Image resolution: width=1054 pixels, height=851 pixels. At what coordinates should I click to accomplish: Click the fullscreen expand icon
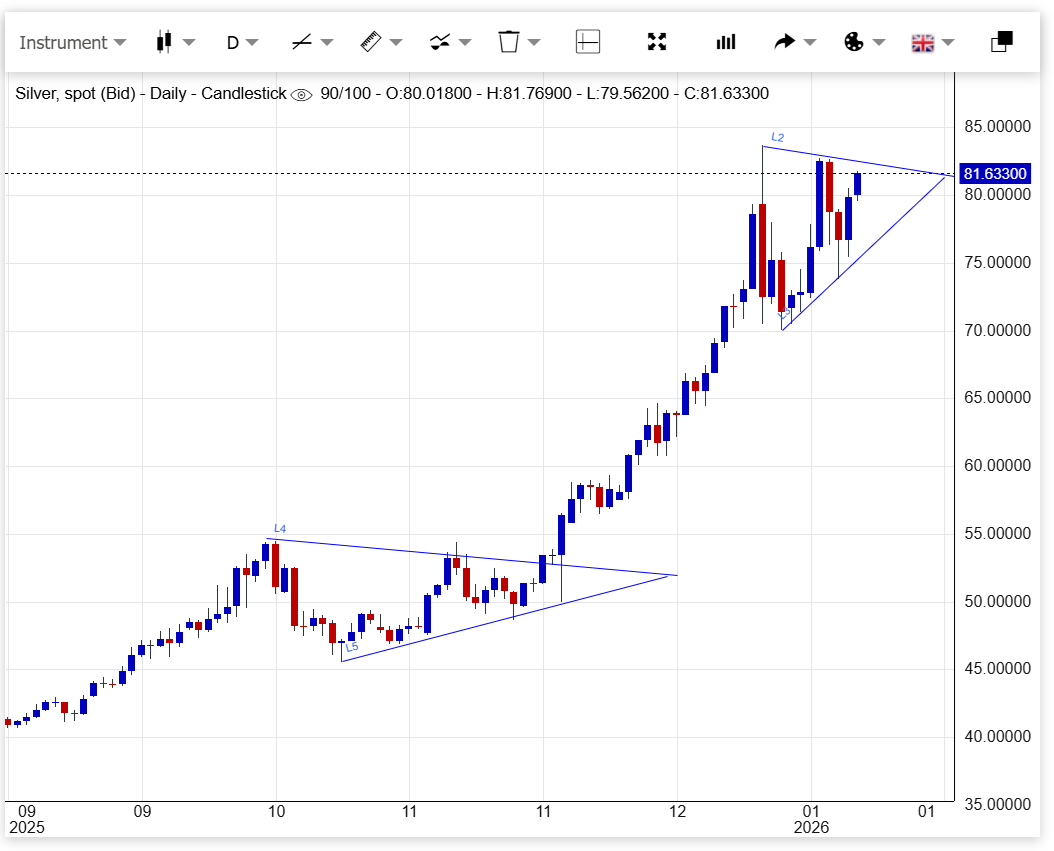coord(657,42)
